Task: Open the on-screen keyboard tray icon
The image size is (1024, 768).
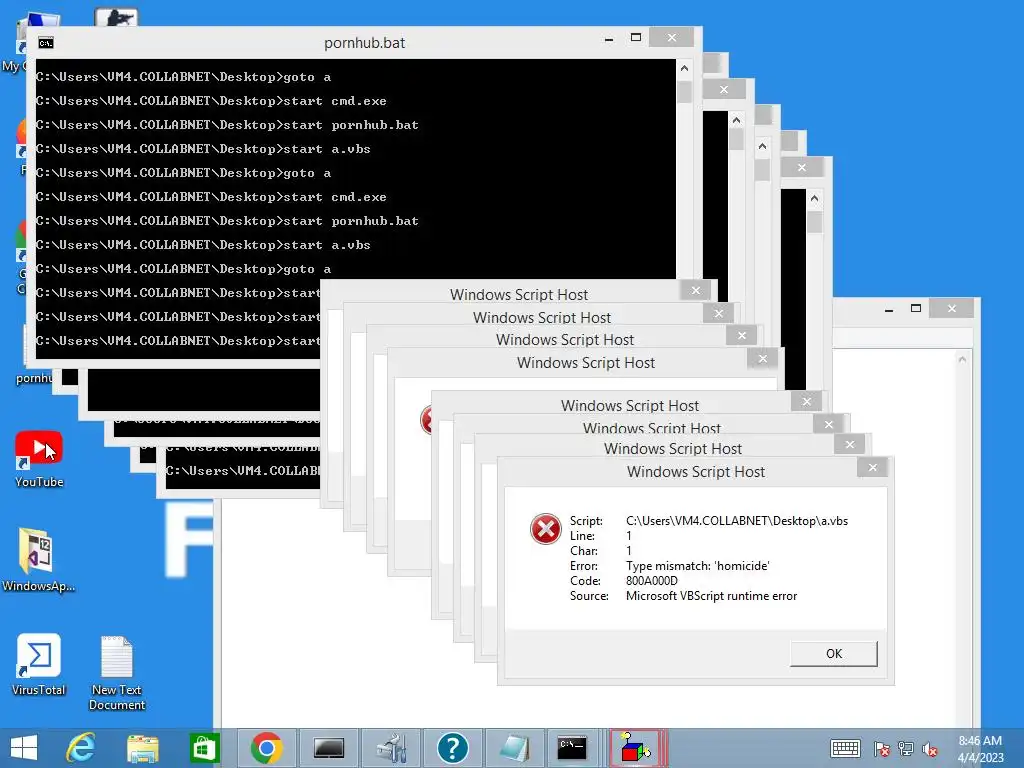Action: pyautogui.click(x=845, y=748)
